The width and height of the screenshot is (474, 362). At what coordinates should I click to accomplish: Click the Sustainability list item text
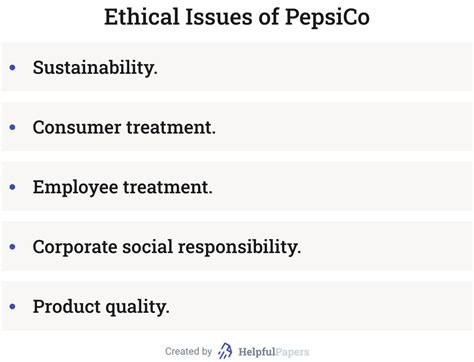(x=95, y=68)
